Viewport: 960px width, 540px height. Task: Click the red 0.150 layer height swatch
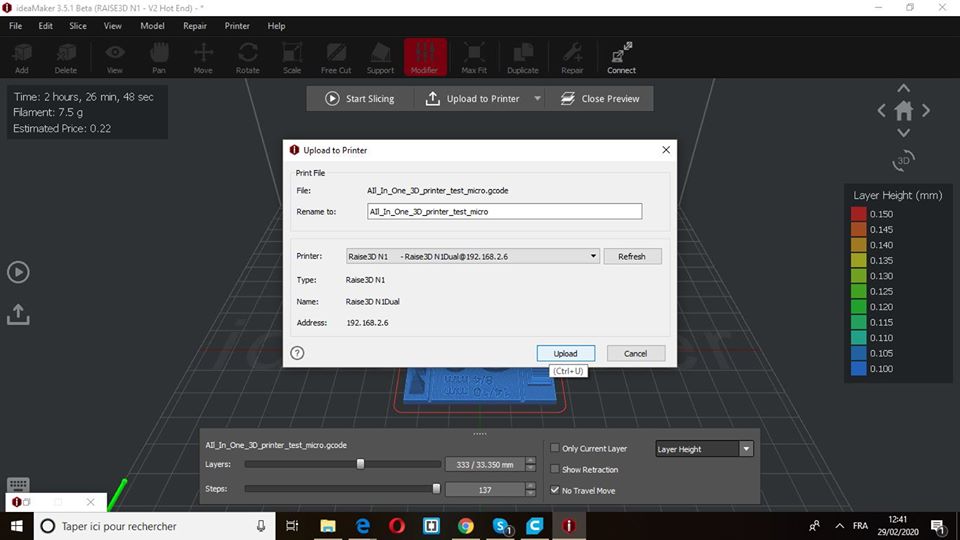point(859,214)
